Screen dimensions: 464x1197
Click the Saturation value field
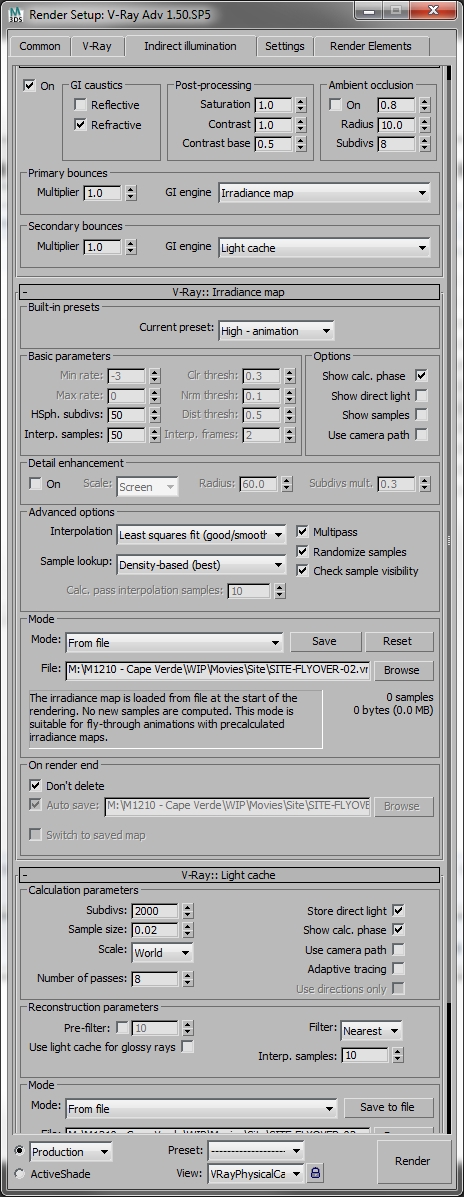tap(274, 105)
